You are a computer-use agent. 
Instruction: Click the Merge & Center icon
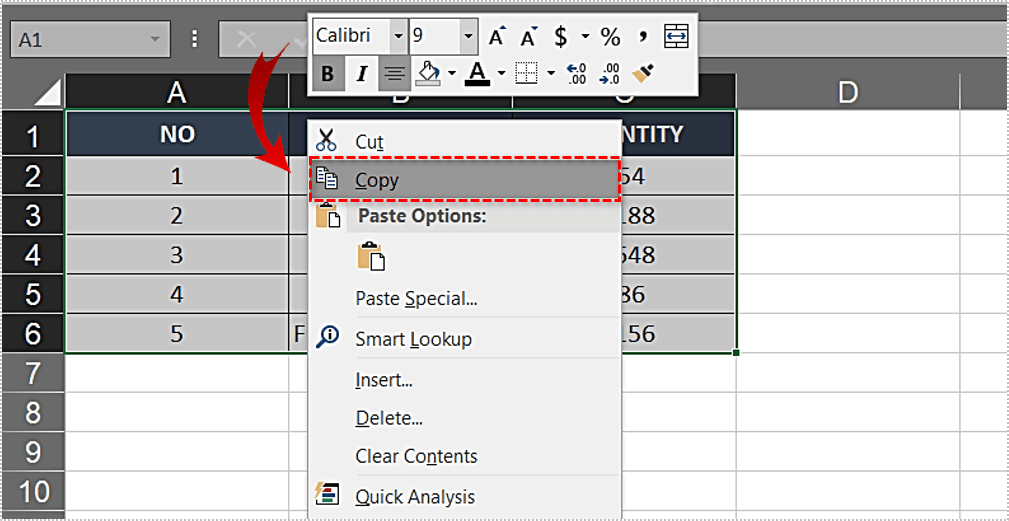(677, 37)
